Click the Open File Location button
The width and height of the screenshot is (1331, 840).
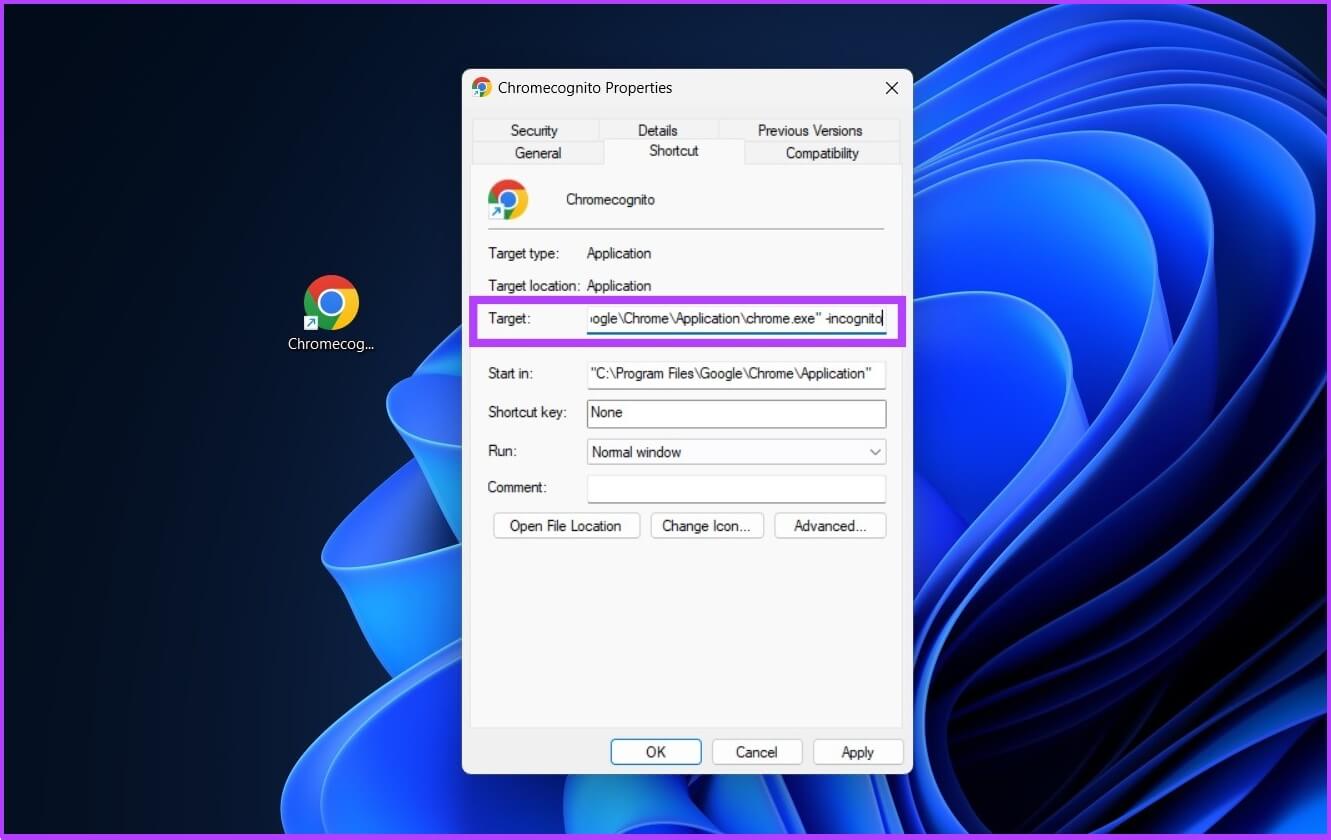pyautogui.click(x=566, y=526)
